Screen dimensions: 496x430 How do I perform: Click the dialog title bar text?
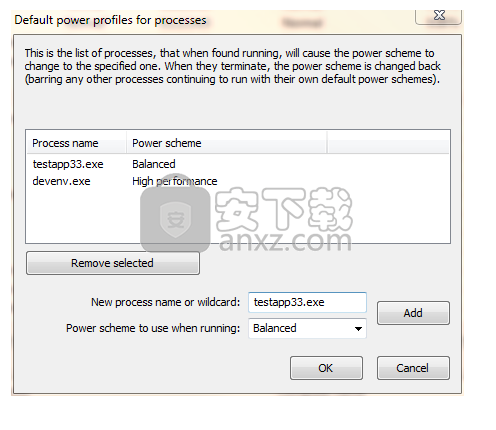(110, 20)
